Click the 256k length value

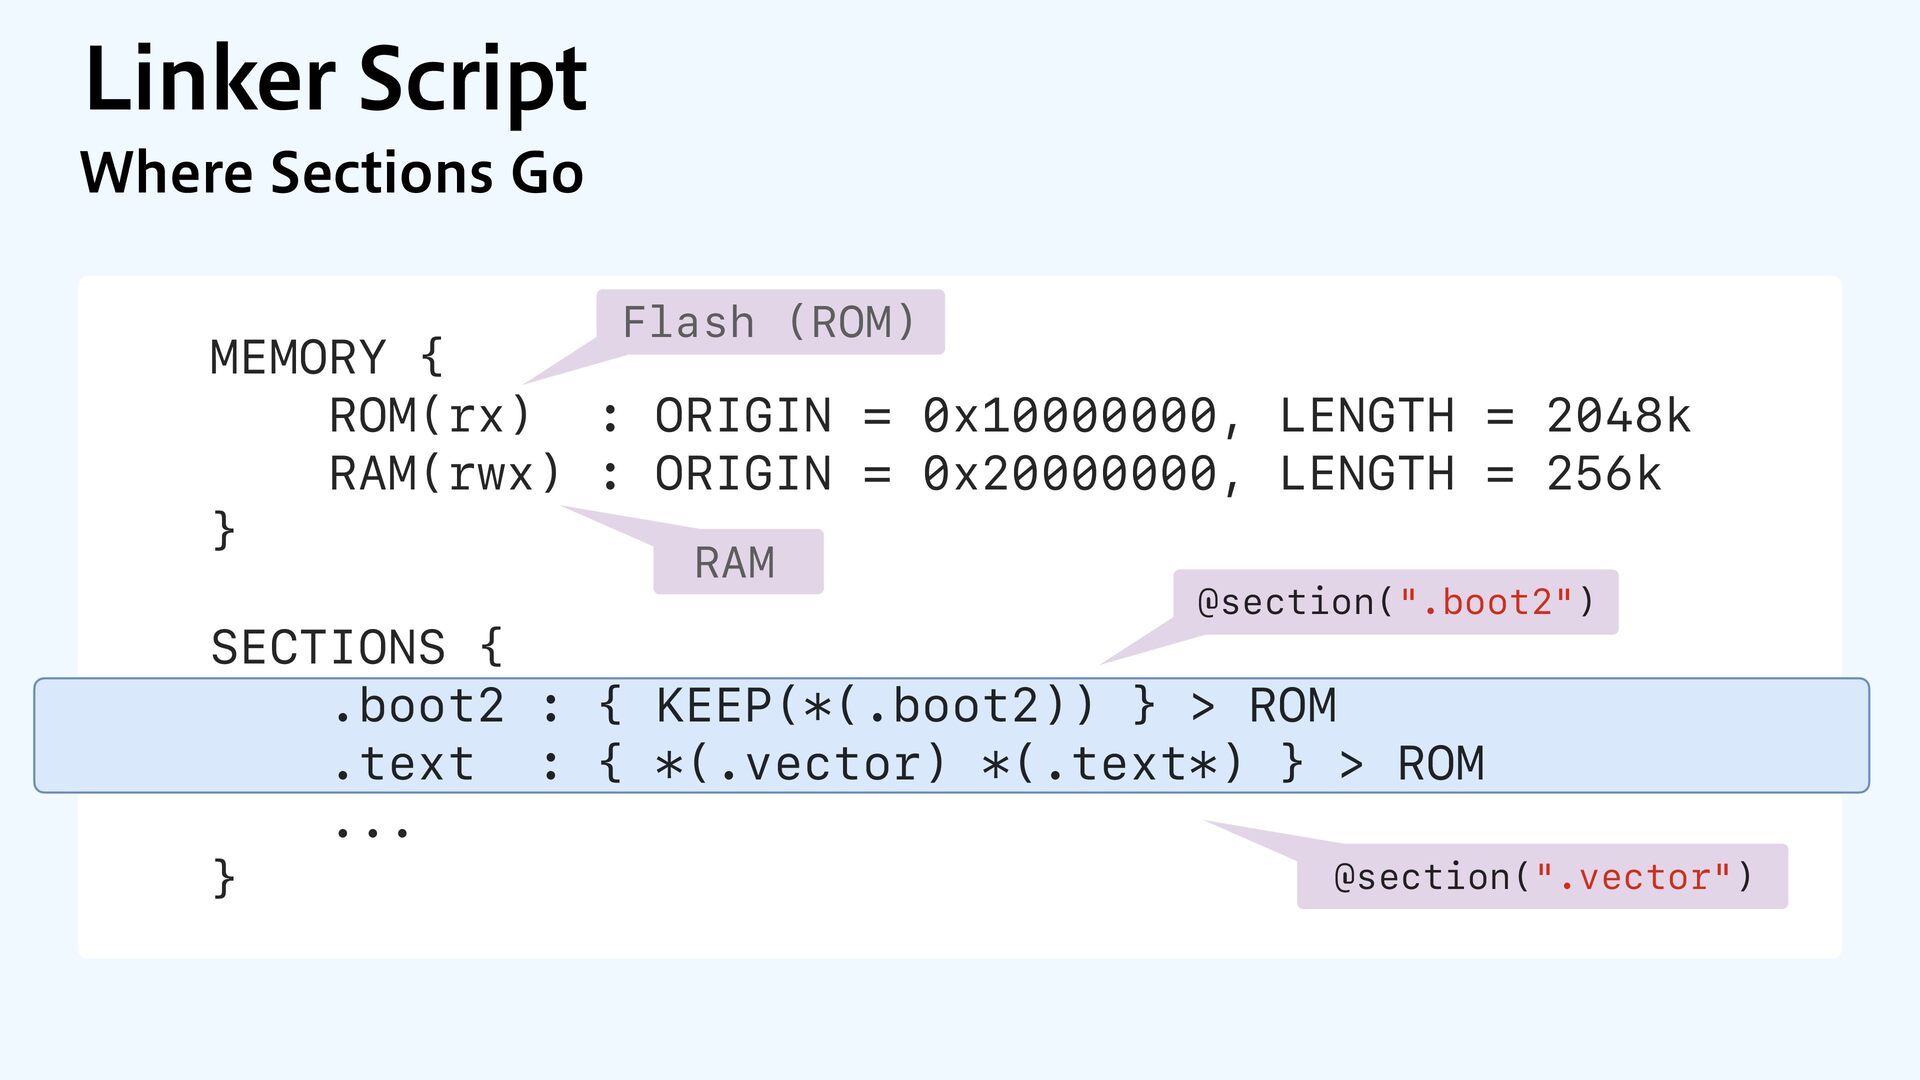[1603, 474]
